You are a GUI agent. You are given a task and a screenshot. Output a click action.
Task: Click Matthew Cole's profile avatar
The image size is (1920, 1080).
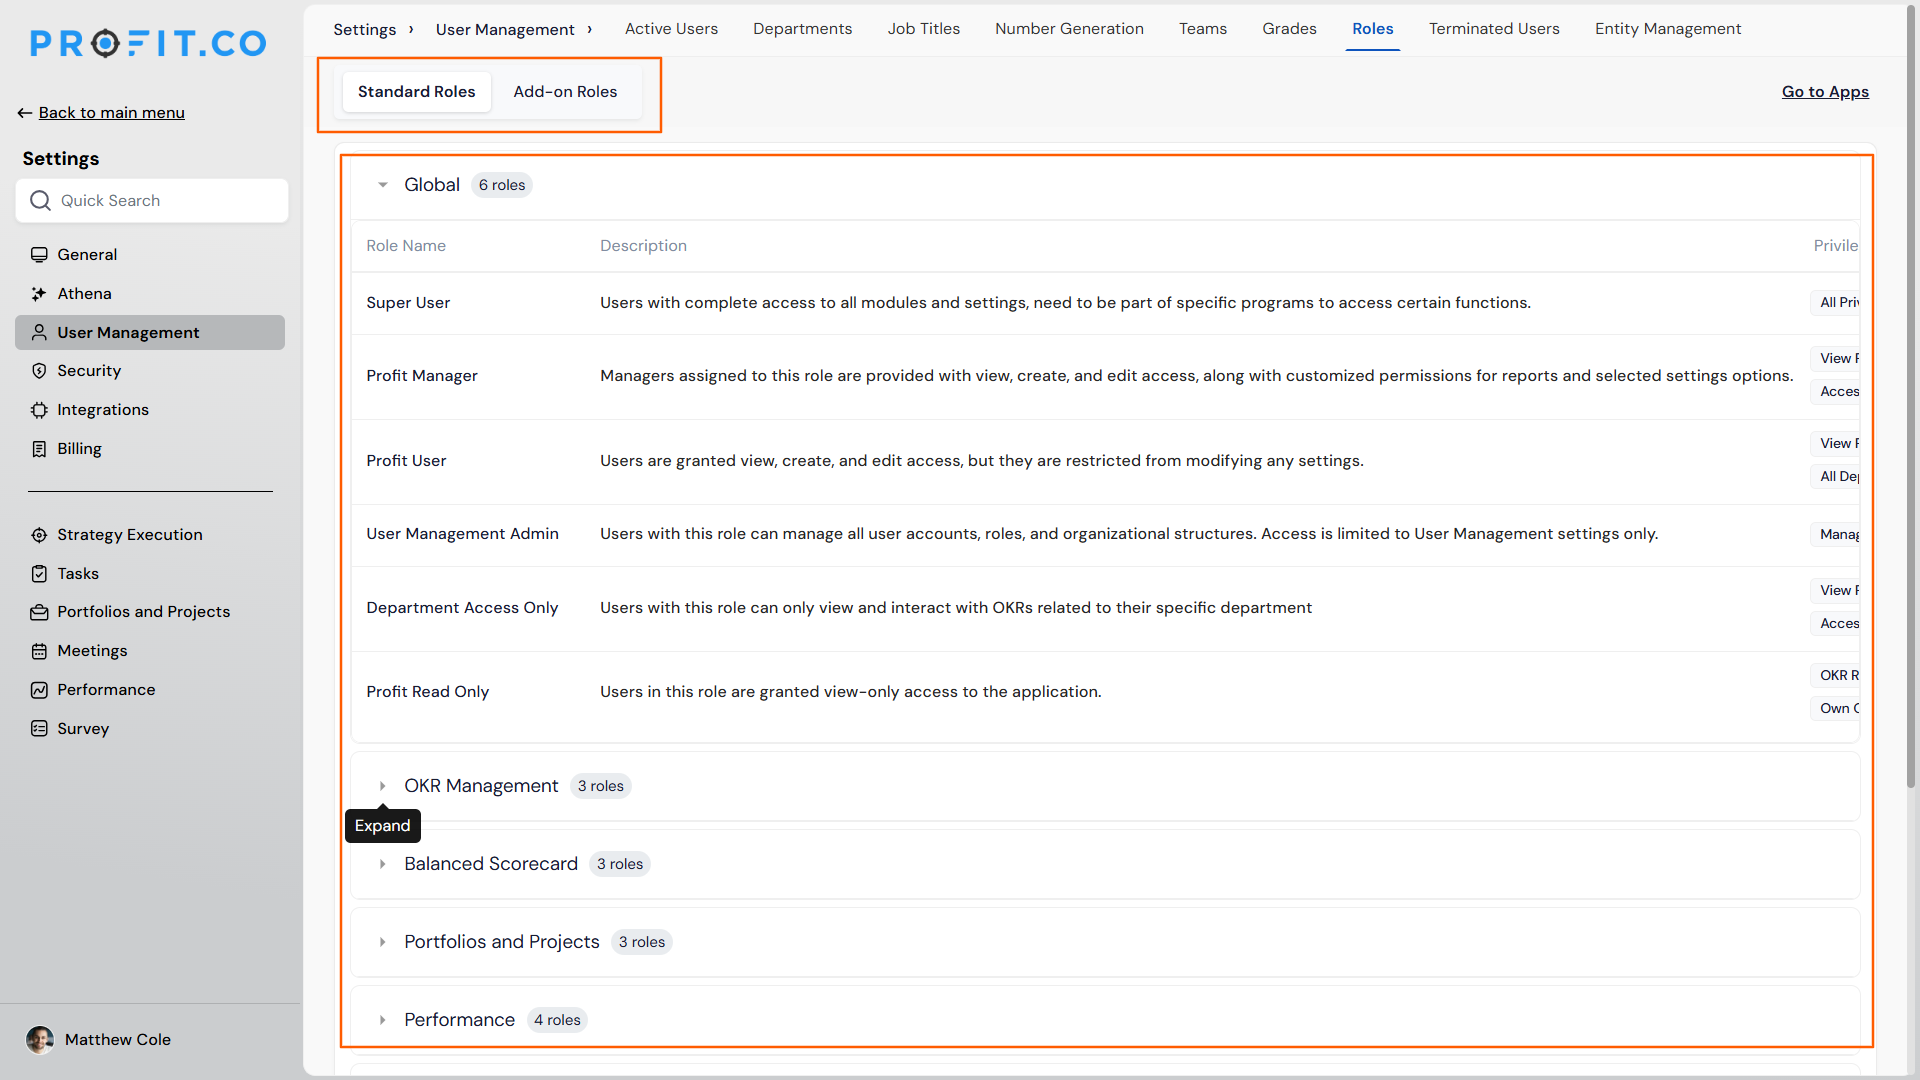pos(40,1040)
